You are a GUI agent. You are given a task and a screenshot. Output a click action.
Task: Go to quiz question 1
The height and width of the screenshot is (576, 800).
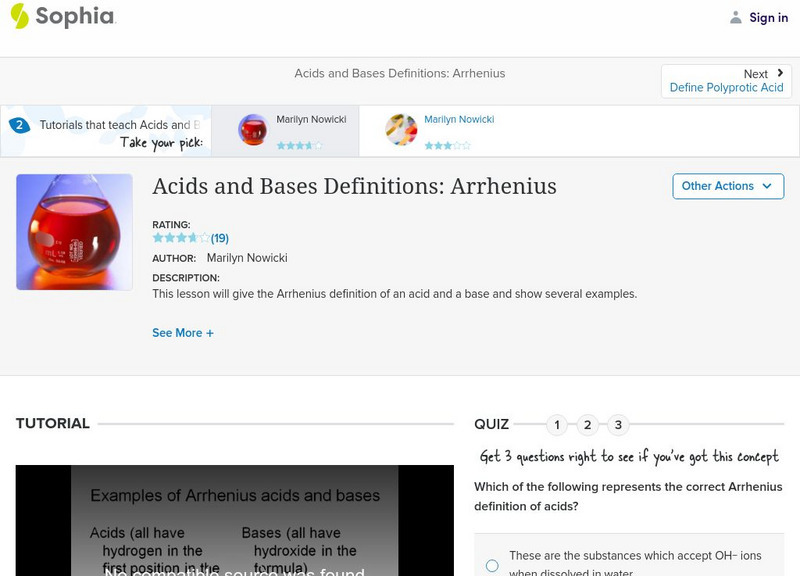click(557, 425)
